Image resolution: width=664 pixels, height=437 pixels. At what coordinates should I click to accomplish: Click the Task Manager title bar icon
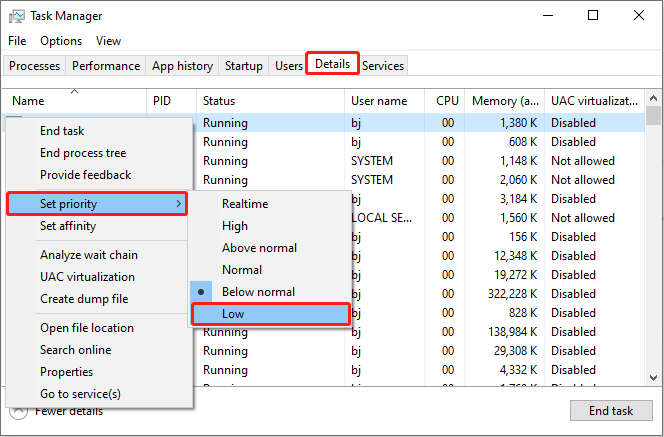(17, 16)
